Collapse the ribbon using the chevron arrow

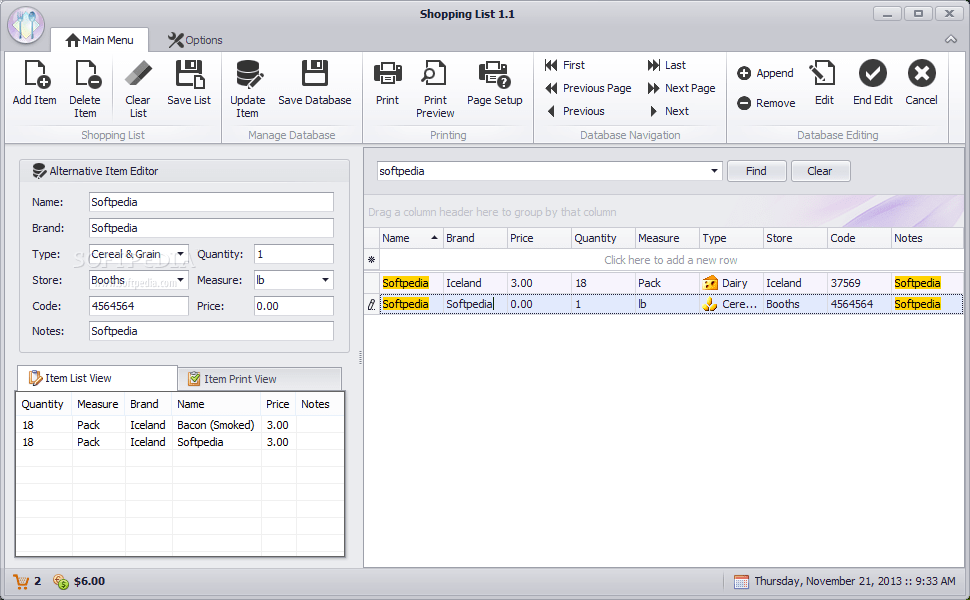click(950, 39)
